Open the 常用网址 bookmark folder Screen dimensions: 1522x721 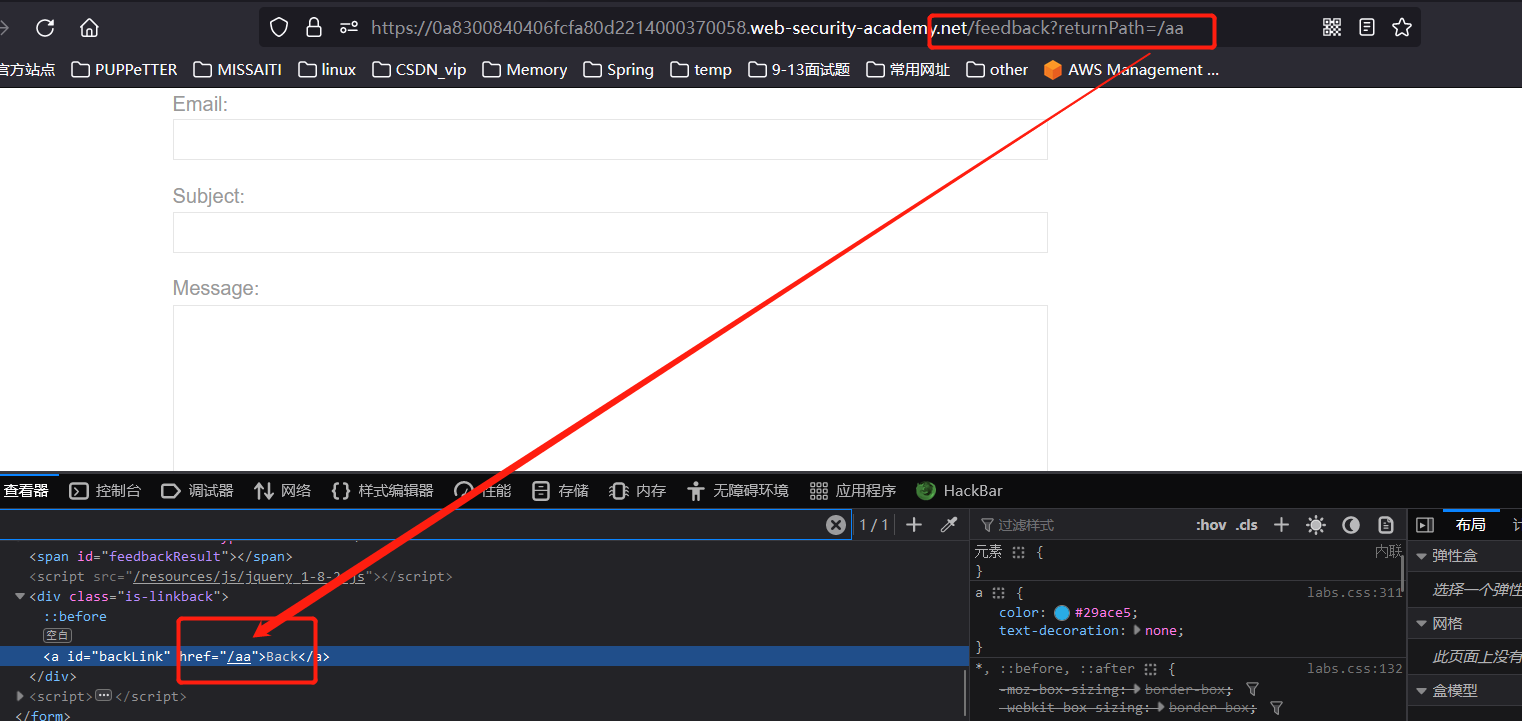coord(908,70)
